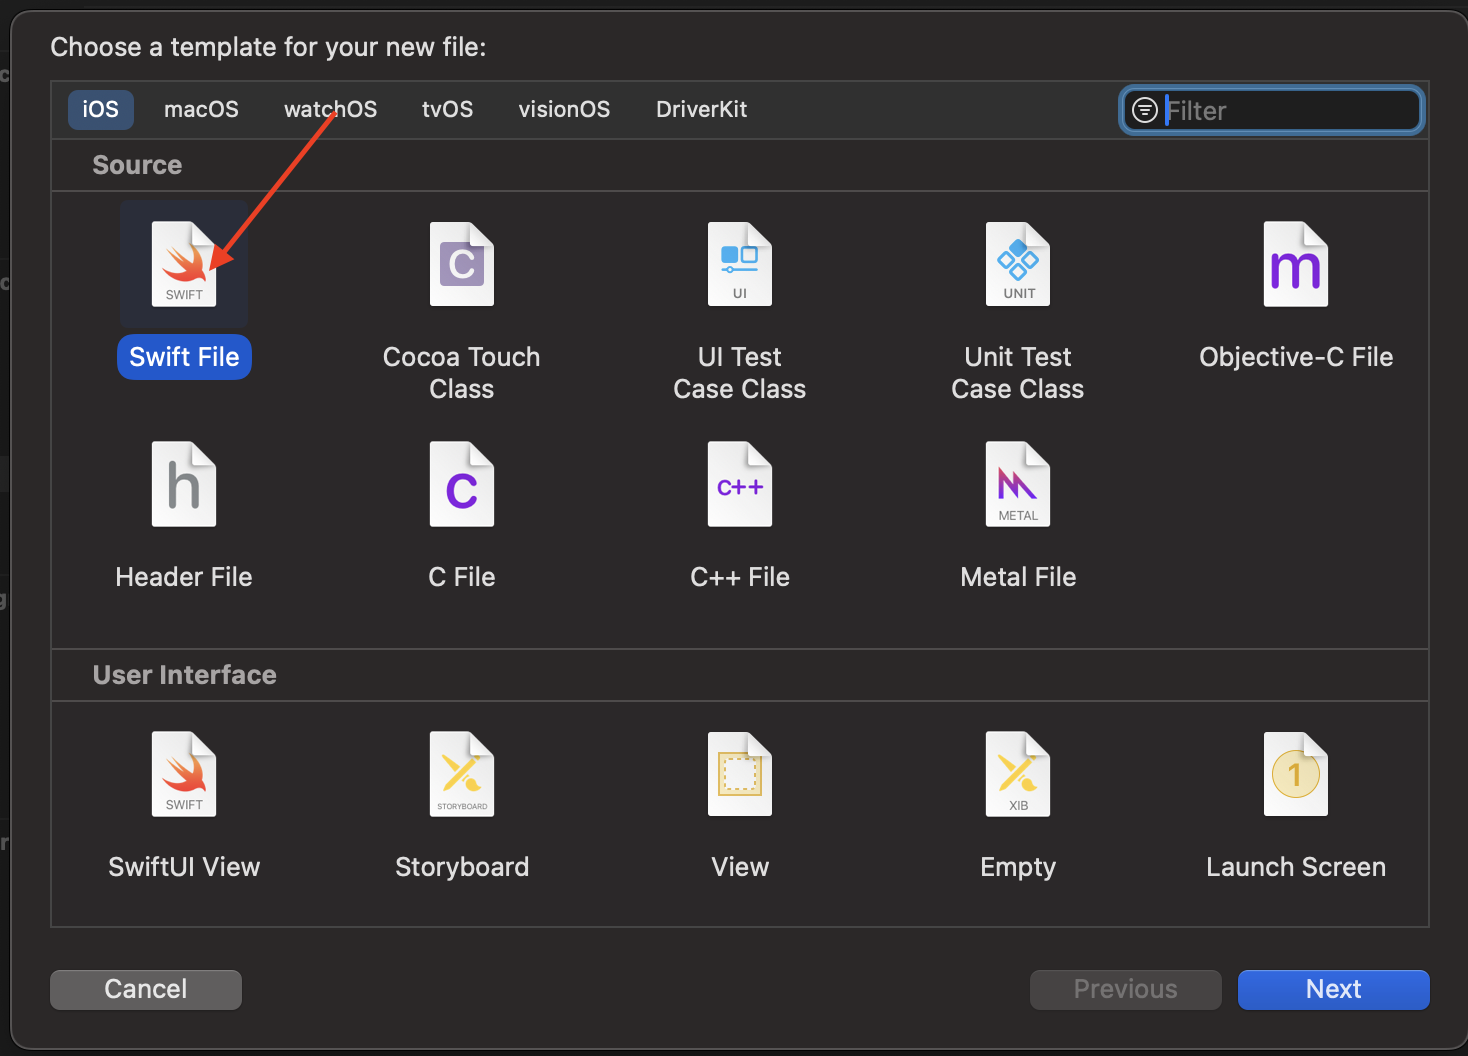This screenshot has width=1468, height=1056.
Task: Click the 'Cocoa Touch Class' label
Action: [x=462, y=373]
